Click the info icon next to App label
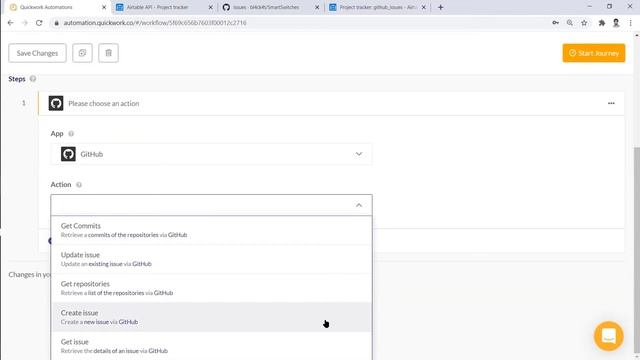Viewport: 640px width, 360px height. coord(71,133)
